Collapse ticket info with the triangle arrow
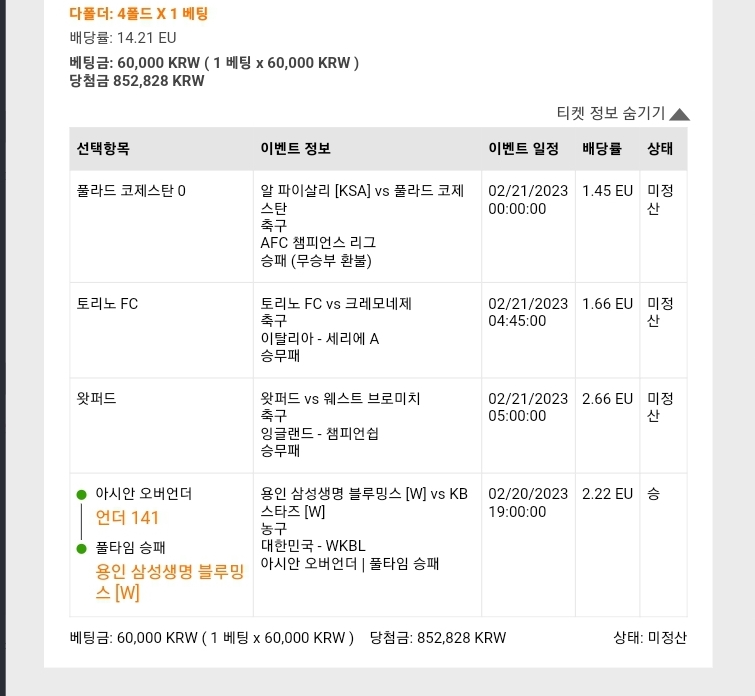The width and height of the screenshot is (755, 696). pyautogui.click(x=679, y=114)
